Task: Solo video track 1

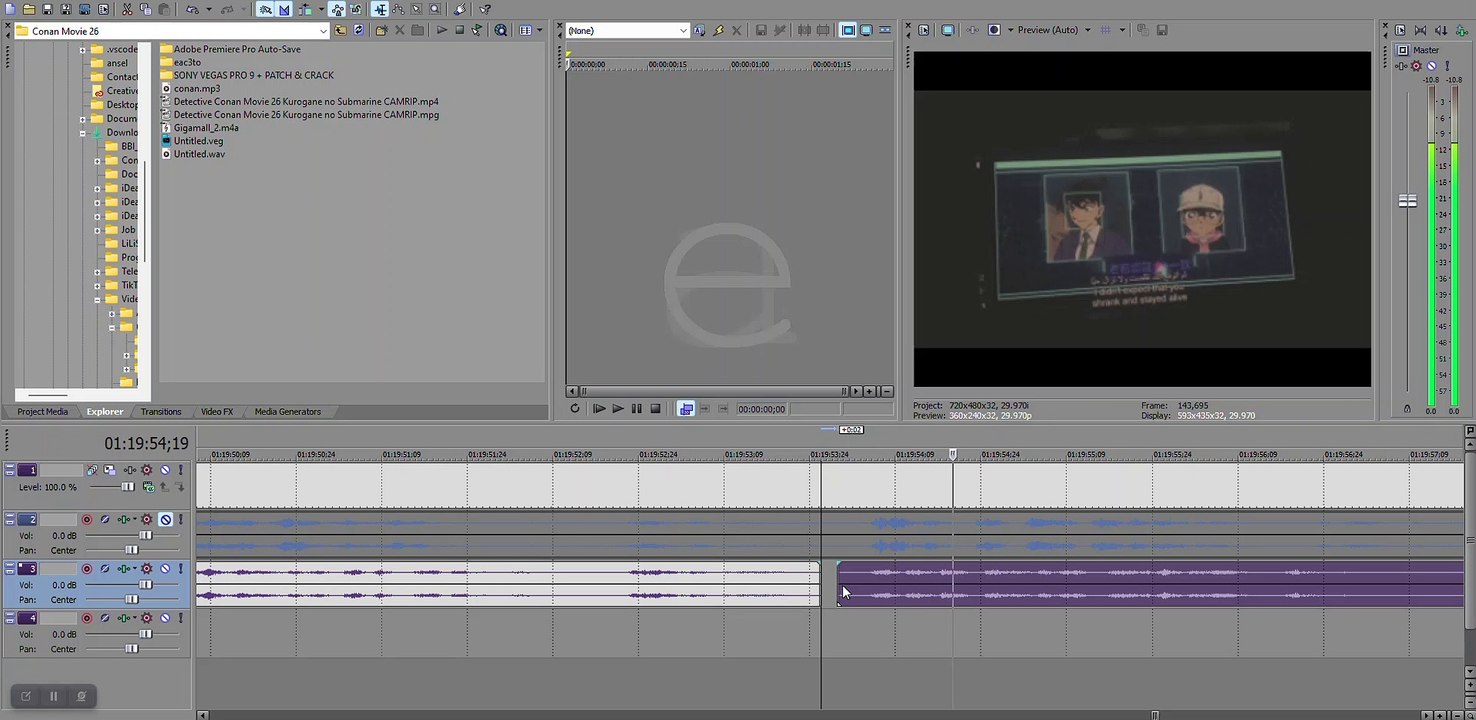Action: pyautogui.click(x=181, y=470)
